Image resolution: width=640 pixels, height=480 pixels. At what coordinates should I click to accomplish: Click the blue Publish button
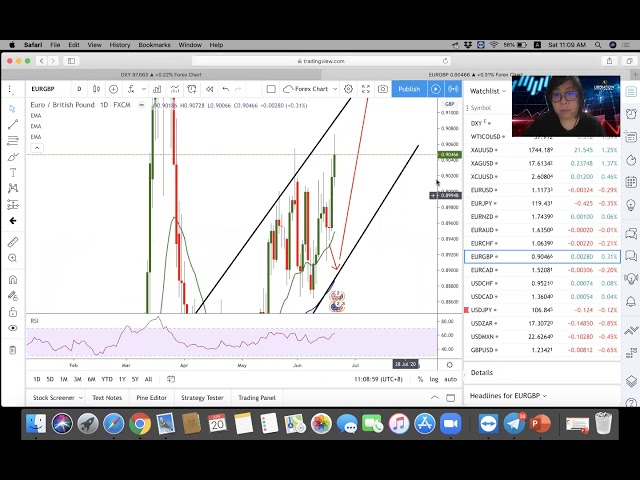click(x=409, y=89)
